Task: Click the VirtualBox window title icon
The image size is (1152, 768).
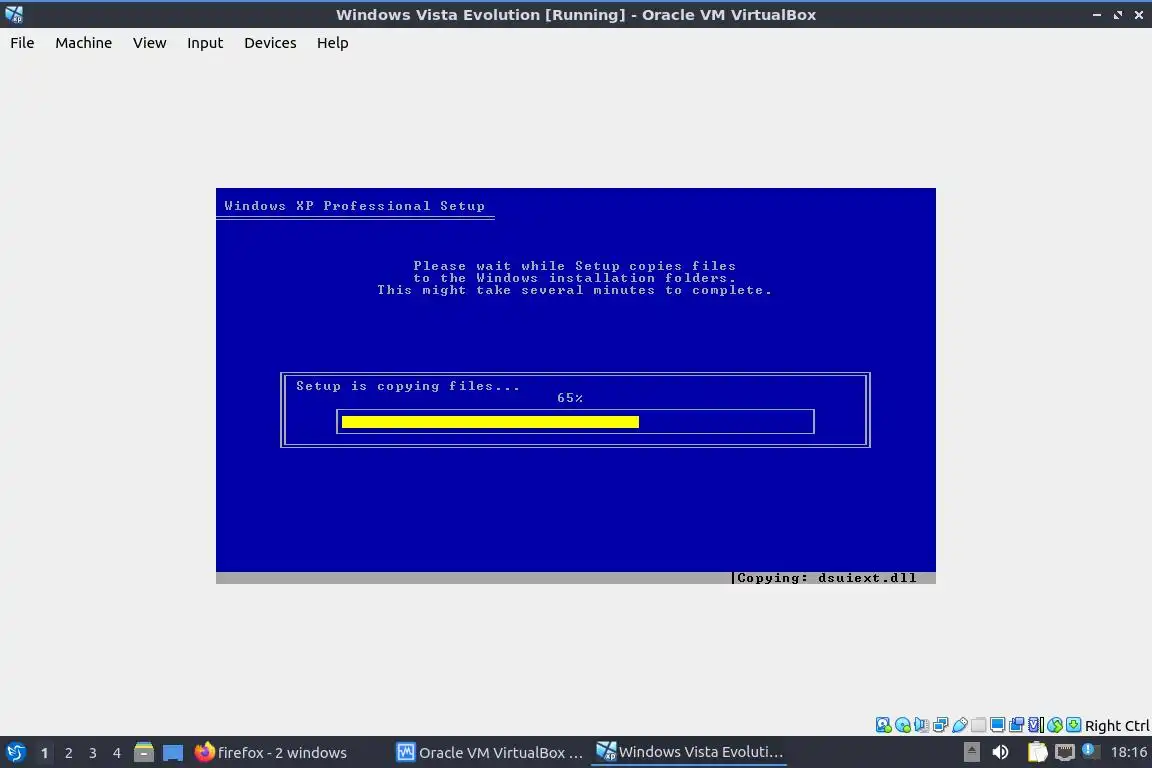Action: click(x=13, y=14)
